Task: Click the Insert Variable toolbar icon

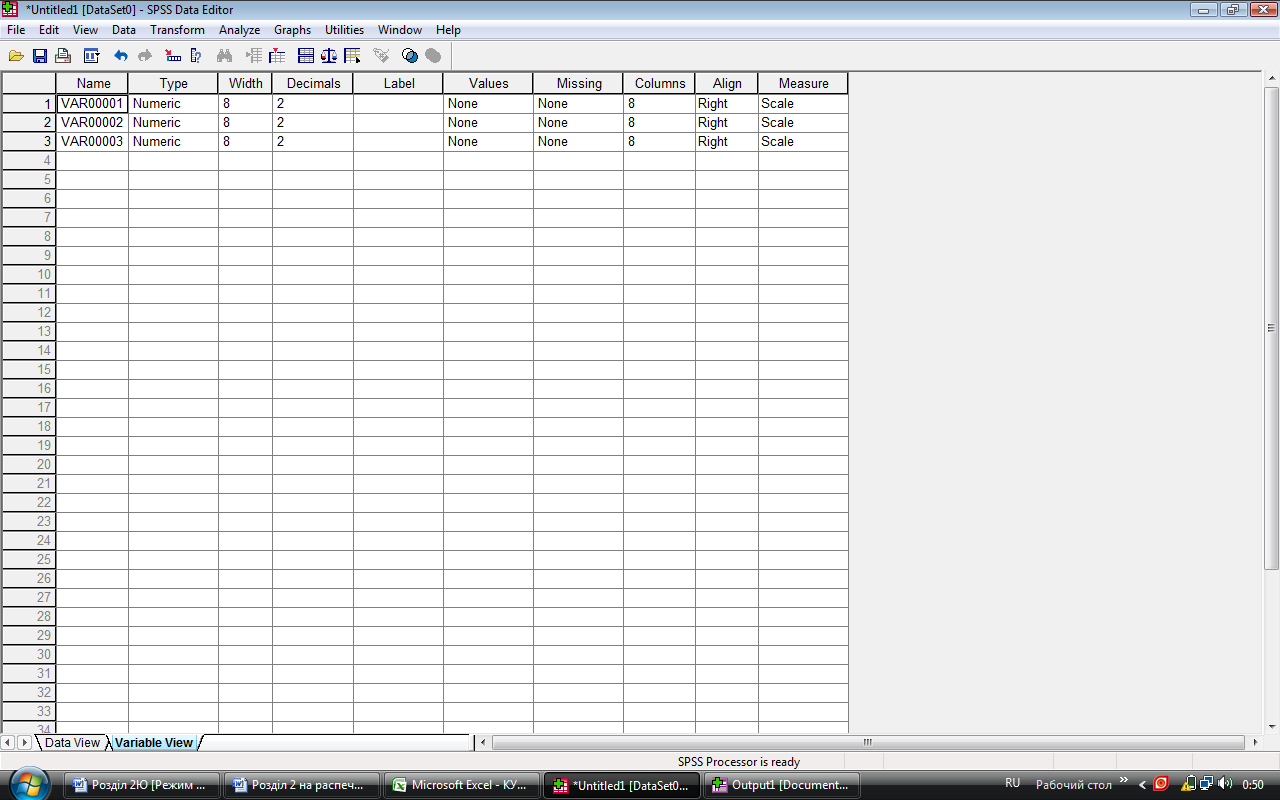Action: pos(277,56)
